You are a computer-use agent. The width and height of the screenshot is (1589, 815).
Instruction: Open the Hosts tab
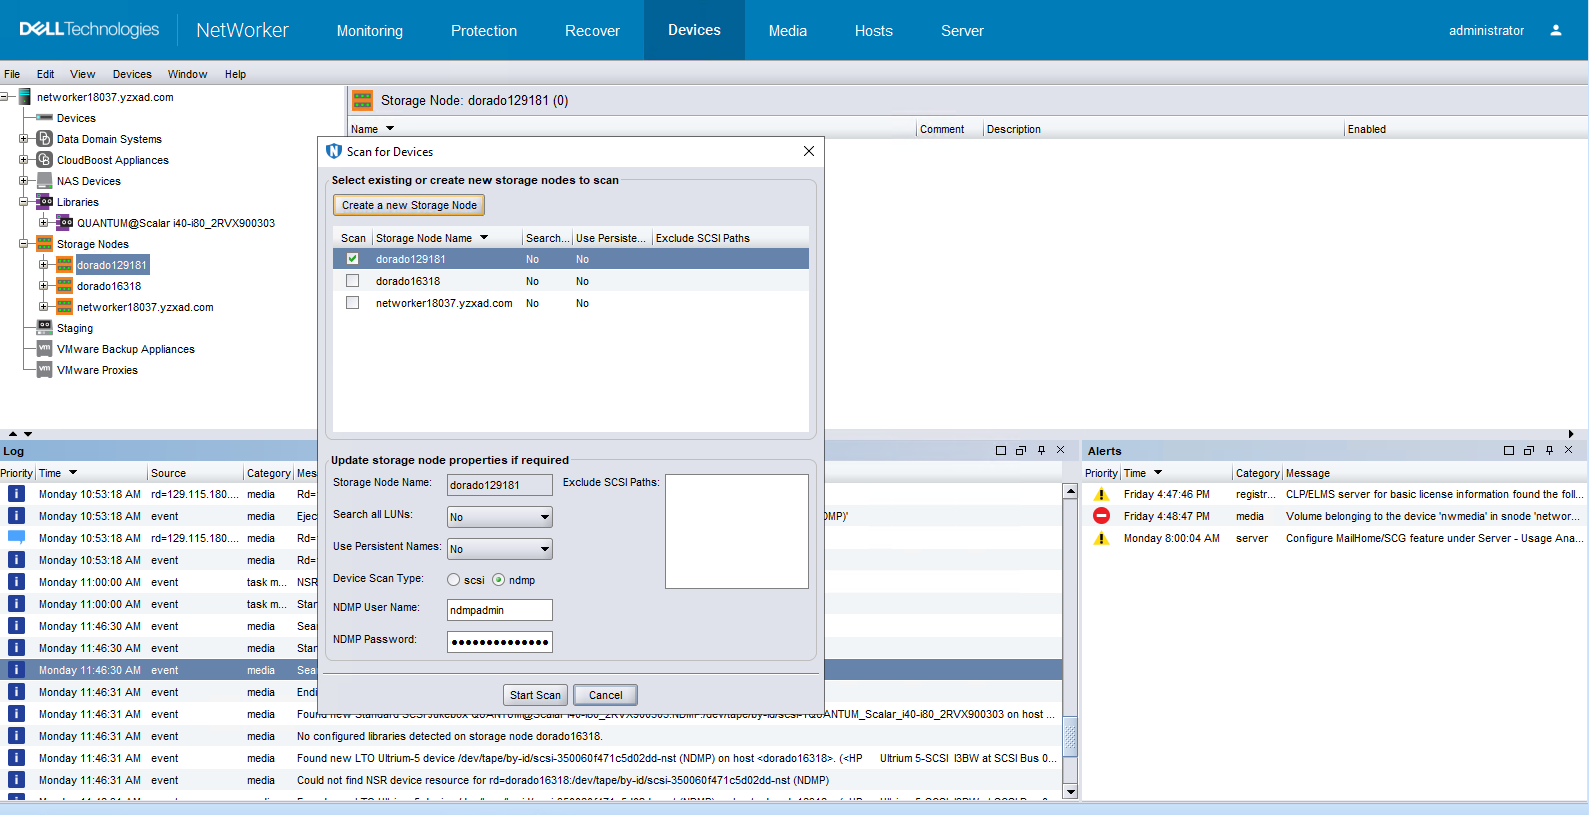[873, 31]
